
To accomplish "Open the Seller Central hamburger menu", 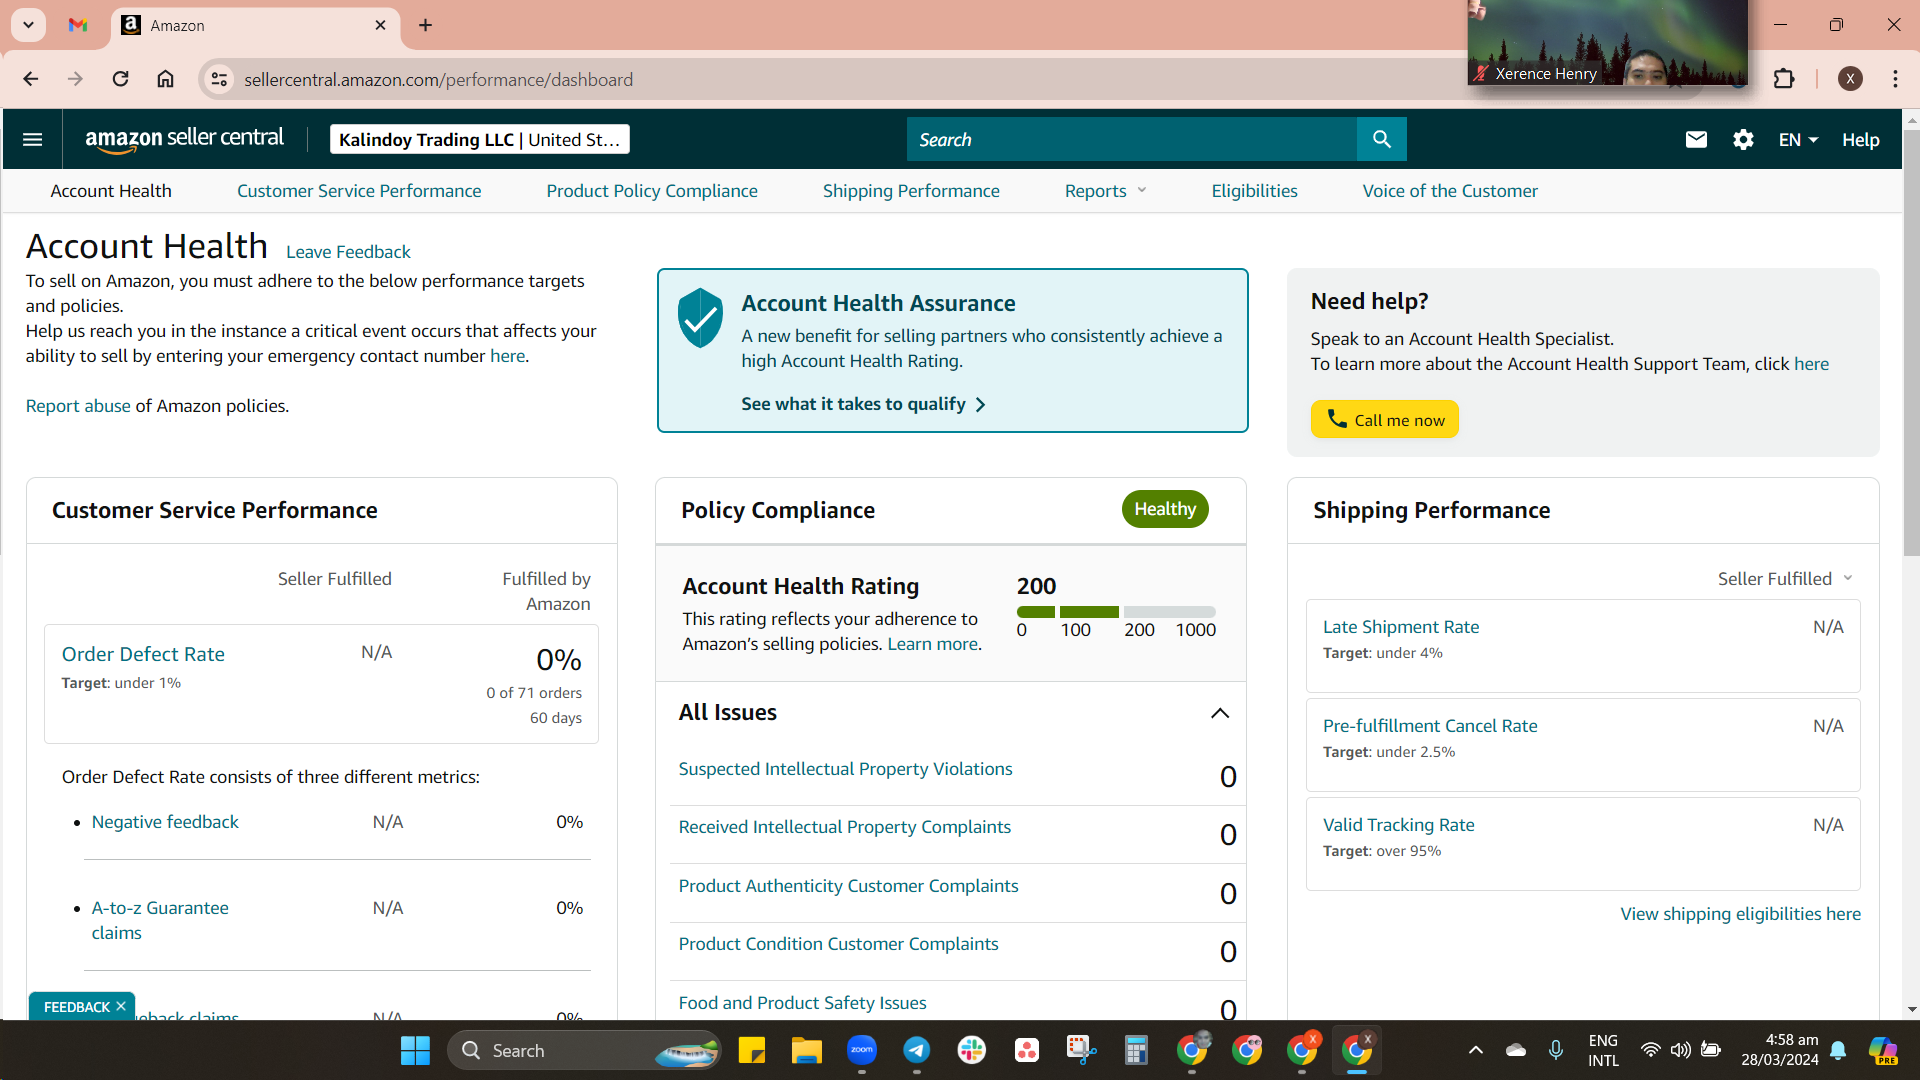I will coord(32,139).
